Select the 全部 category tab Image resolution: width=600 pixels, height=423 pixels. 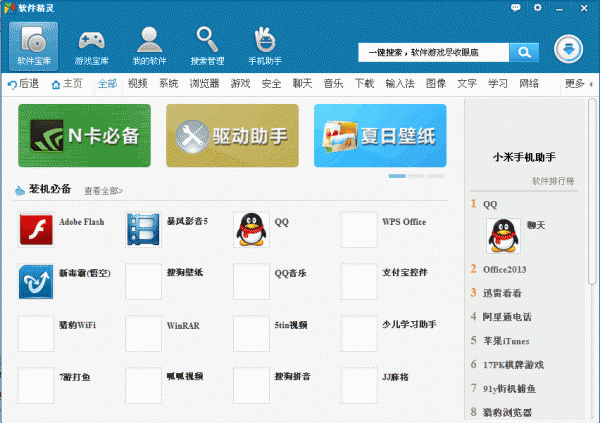[108, 83]
